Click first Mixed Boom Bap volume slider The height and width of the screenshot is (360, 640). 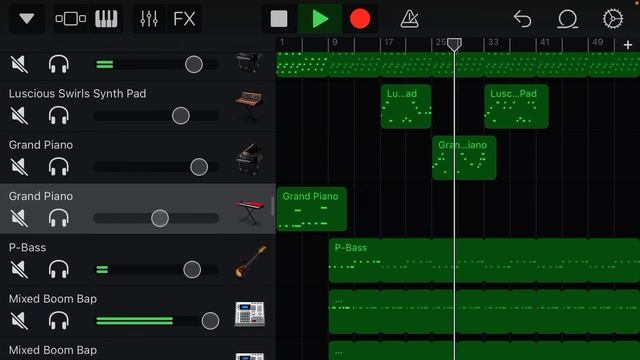coord(210,321)
